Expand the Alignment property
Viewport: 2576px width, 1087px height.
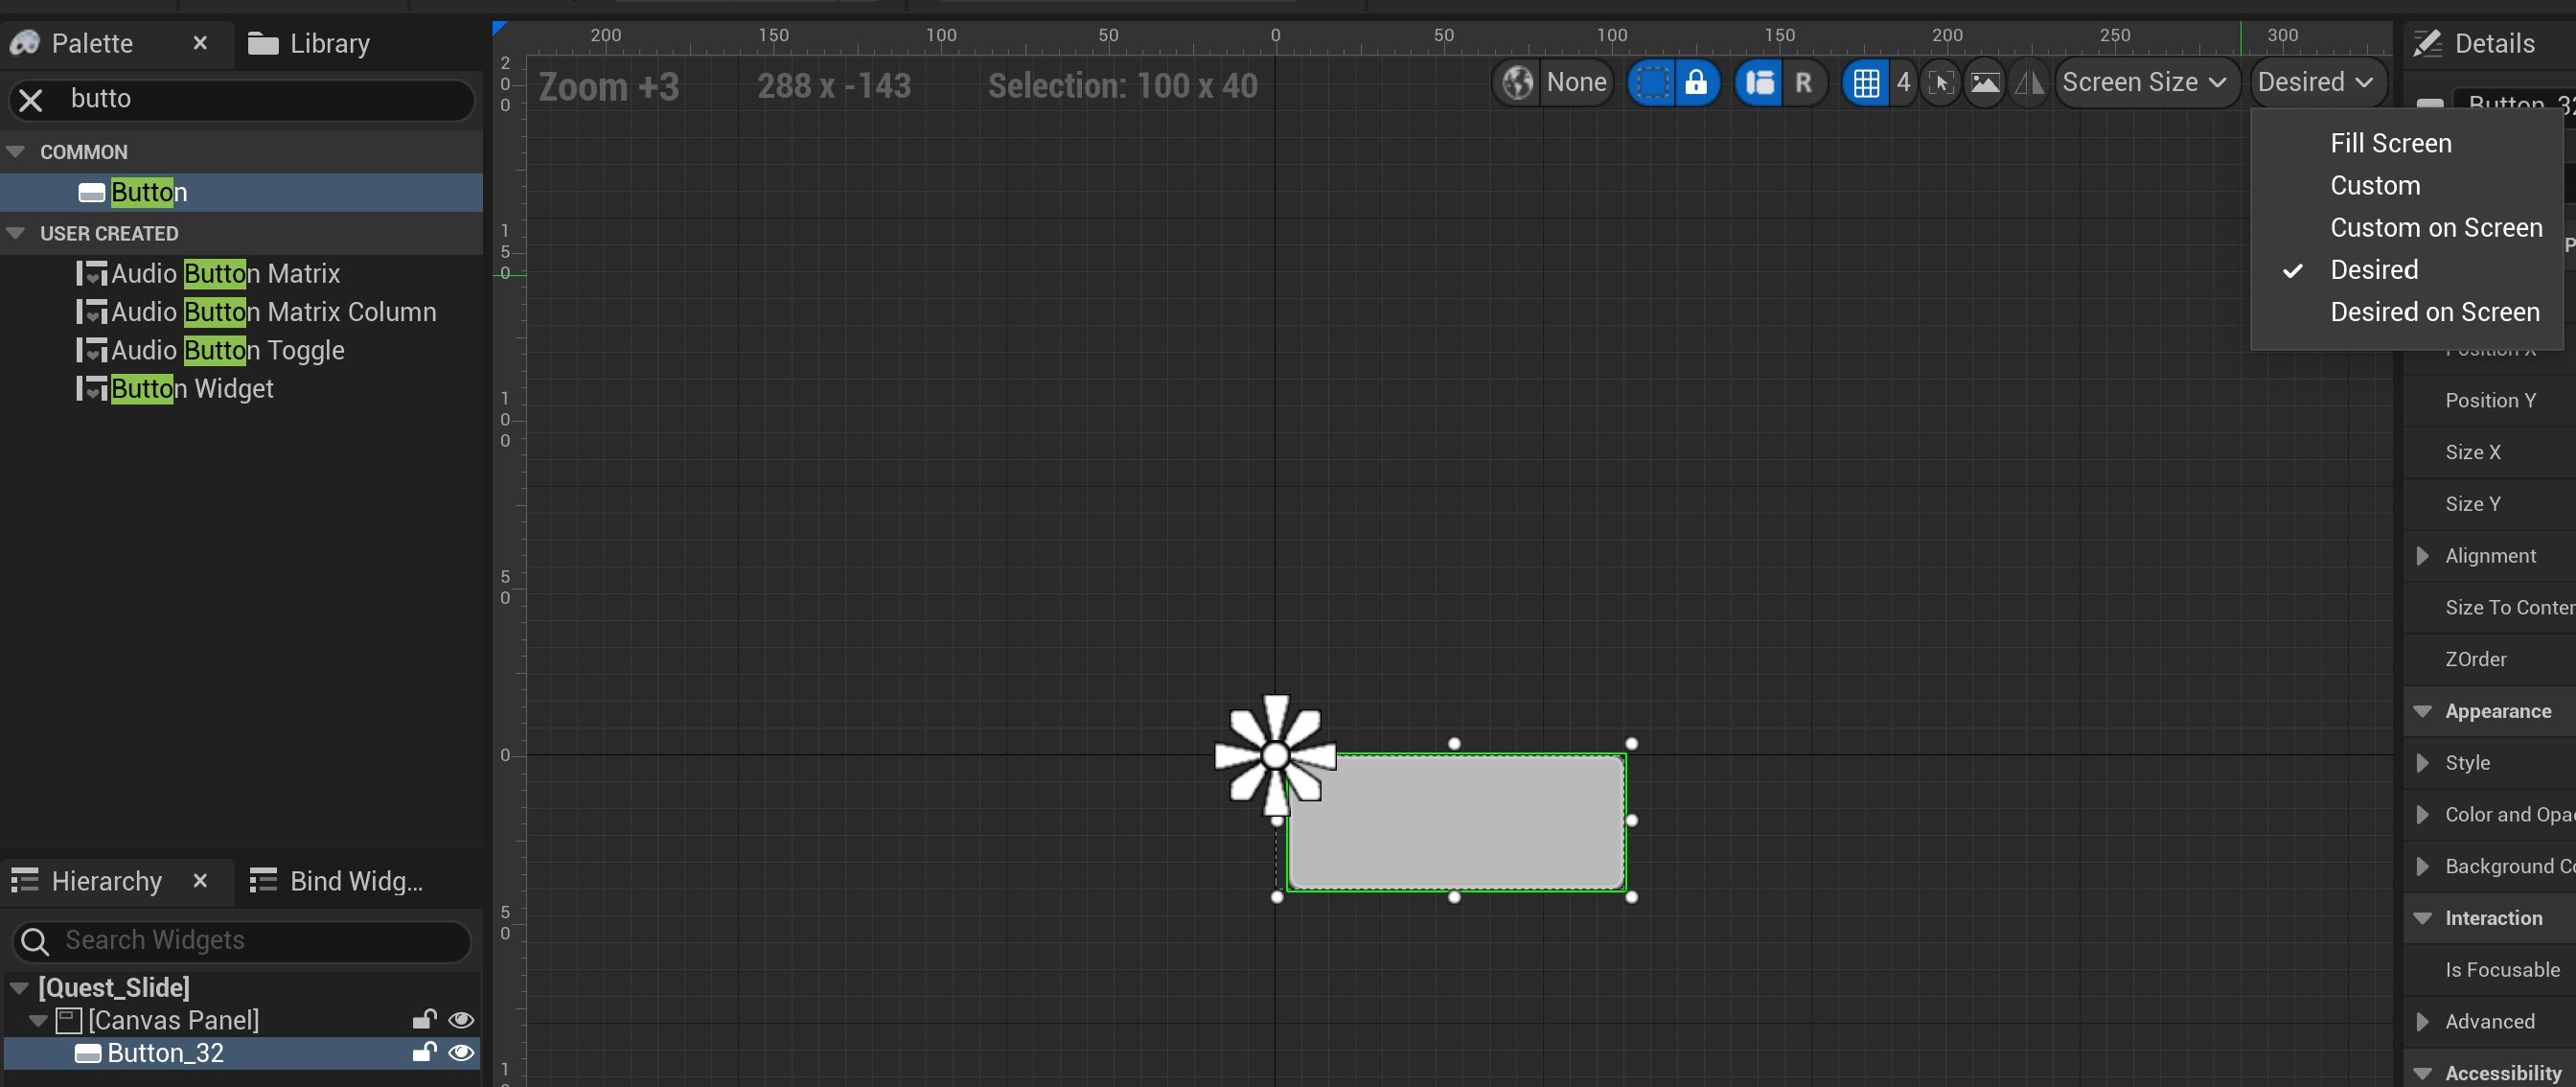2422,555
